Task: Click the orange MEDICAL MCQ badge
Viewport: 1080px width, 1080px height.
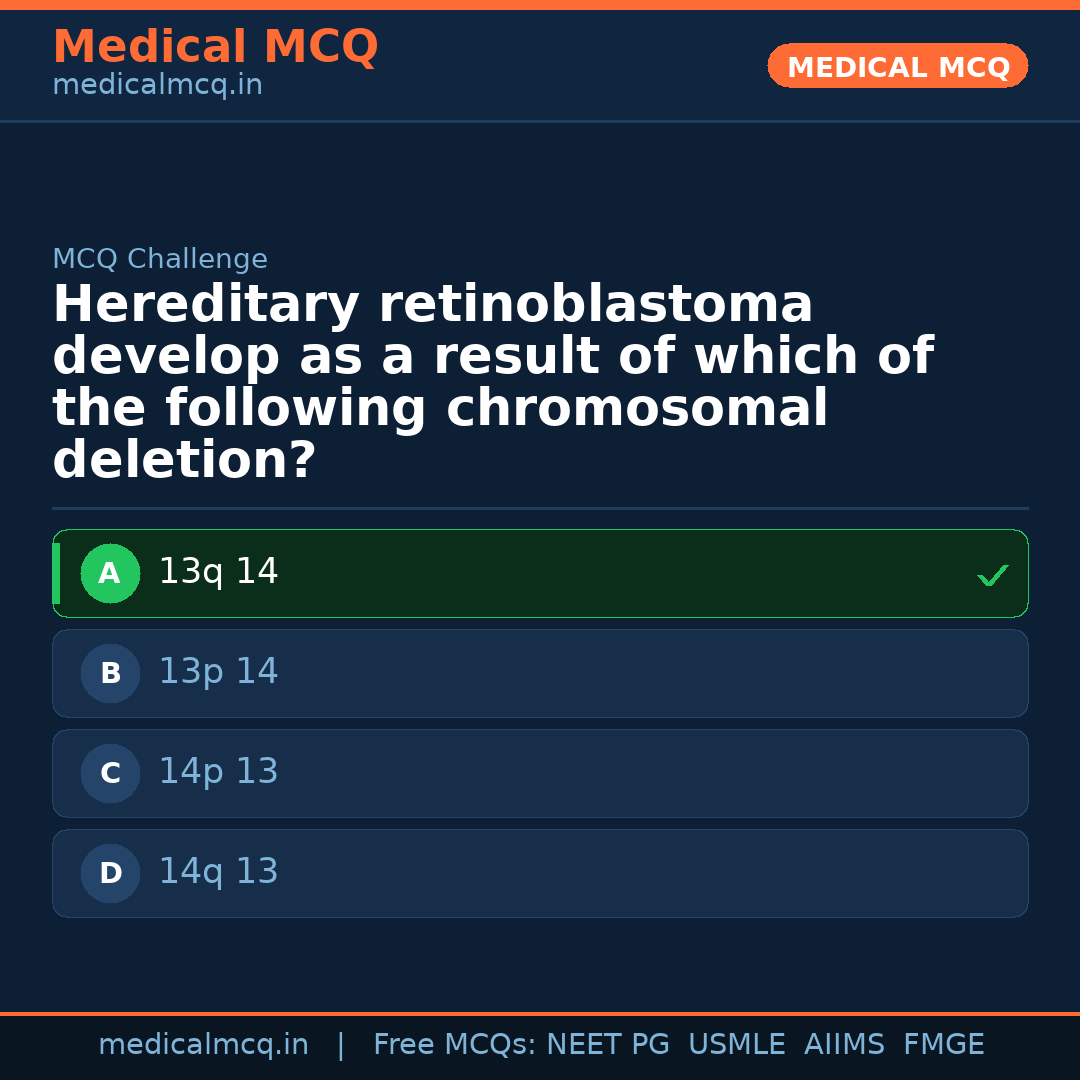Action: (897, 67)
